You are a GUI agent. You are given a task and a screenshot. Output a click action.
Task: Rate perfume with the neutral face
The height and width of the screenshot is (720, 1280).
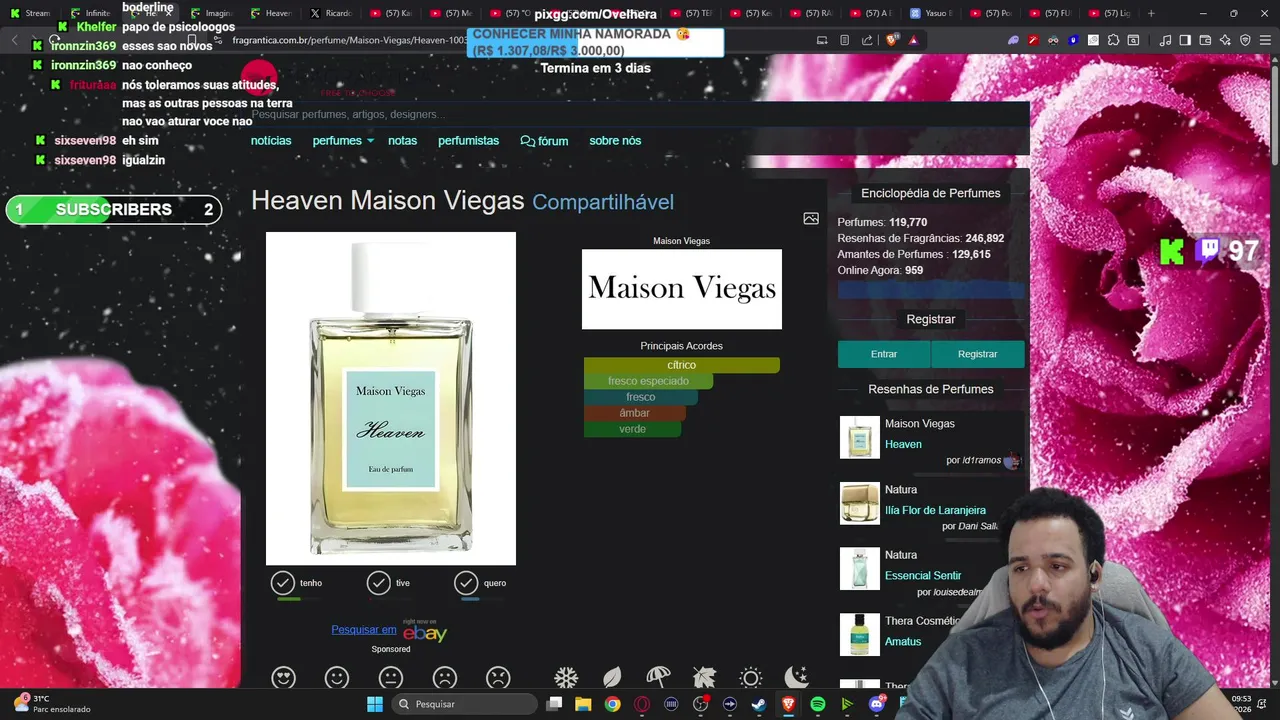391,678
